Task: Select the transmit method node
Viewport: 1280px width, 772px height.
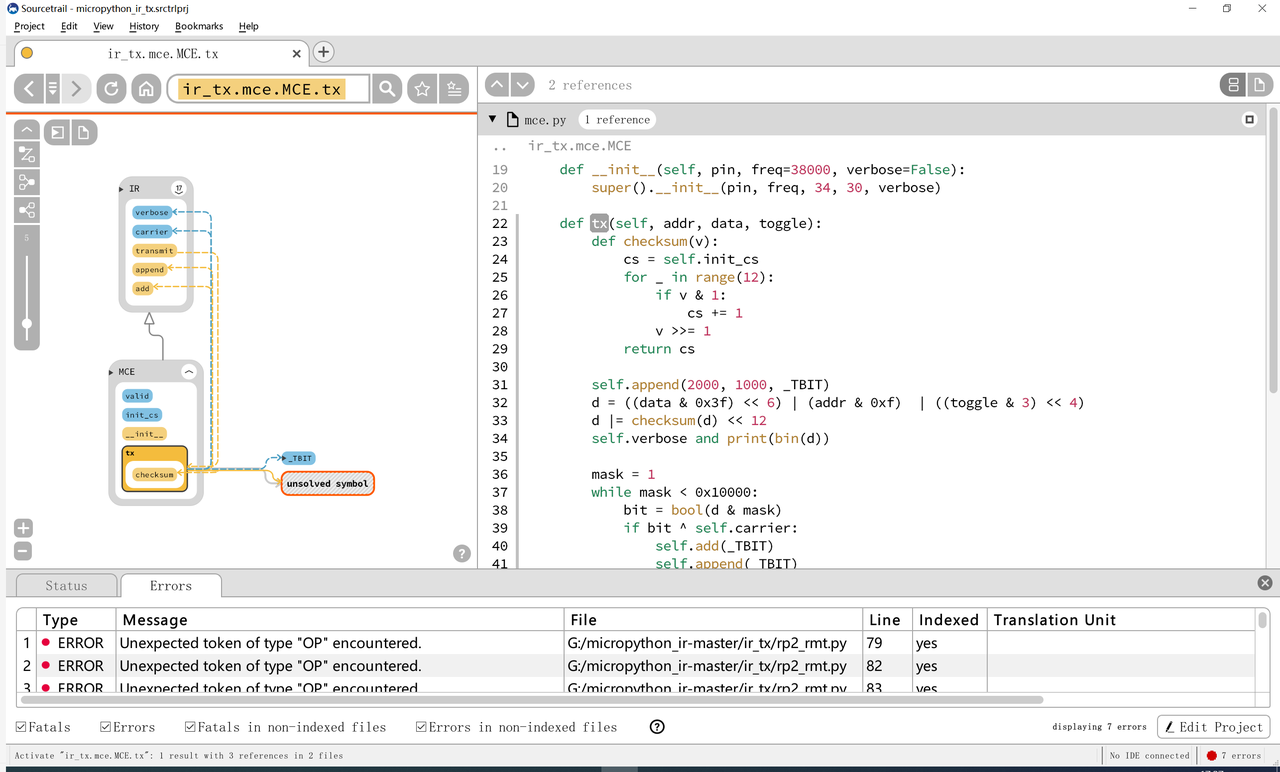Action: pyautogui.click(x=155, y=250)
